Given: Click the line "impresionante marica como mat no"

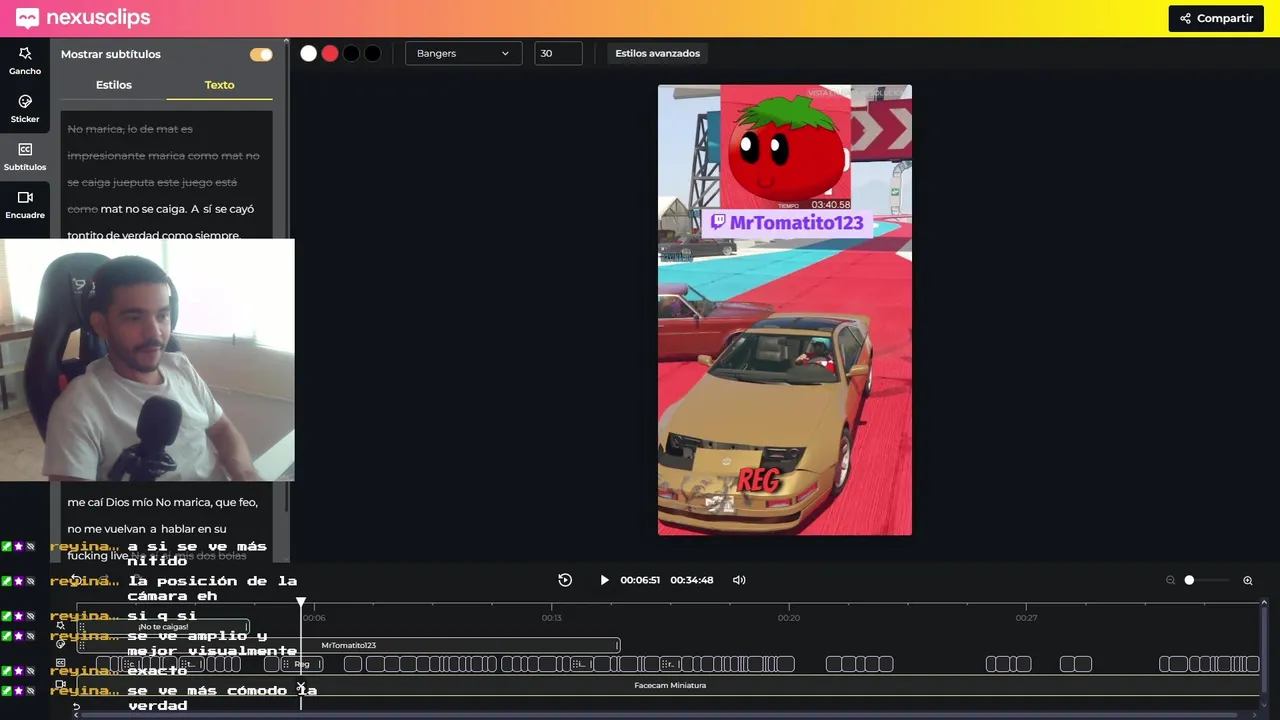Looking at the screenshot, I should (x=163, y=156).
